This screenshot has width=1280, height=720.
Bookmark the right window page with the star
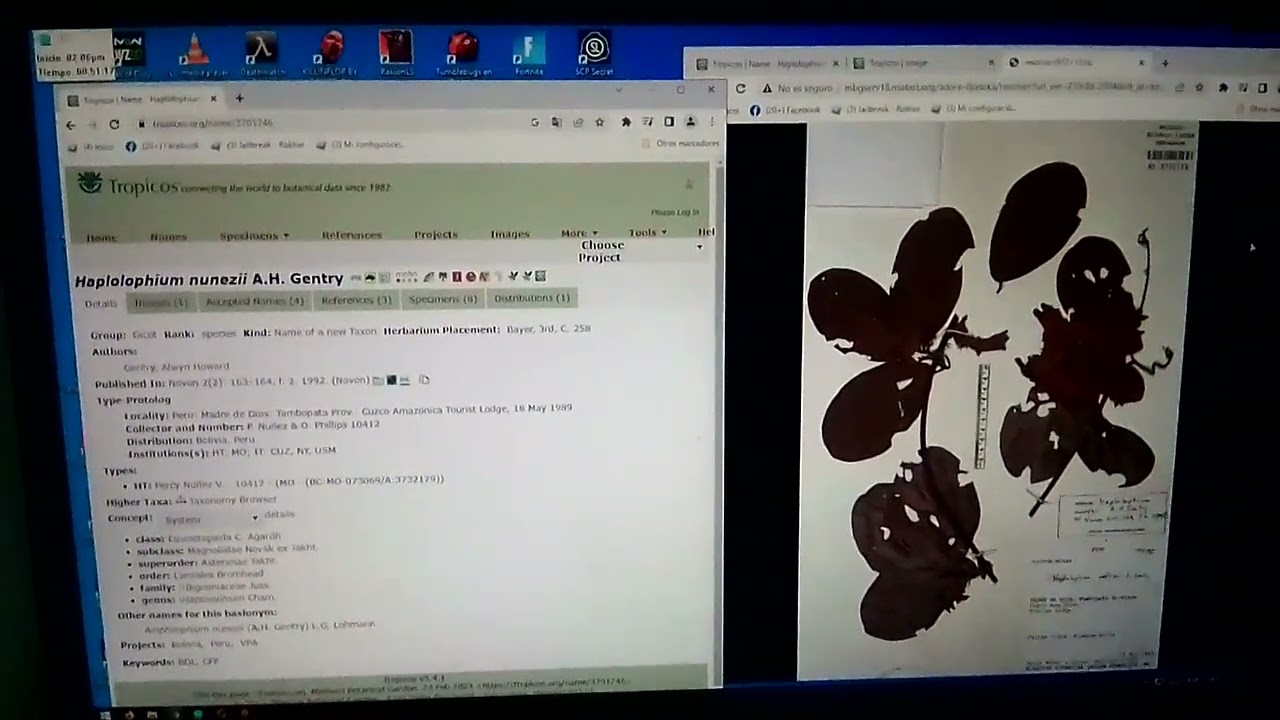tap(1199, 88)
